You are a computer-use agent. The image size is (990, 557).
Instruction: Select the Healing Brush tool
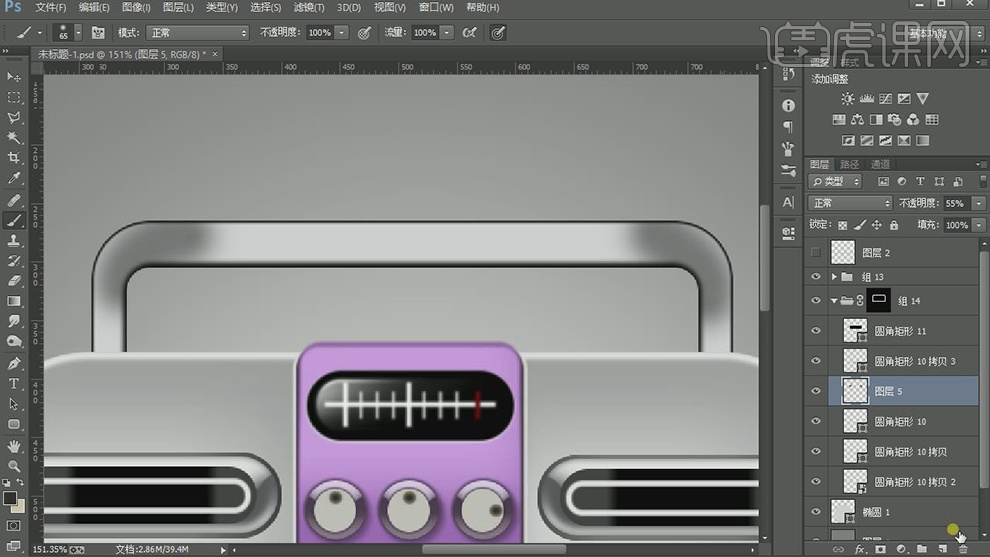[x=13, y=200]
